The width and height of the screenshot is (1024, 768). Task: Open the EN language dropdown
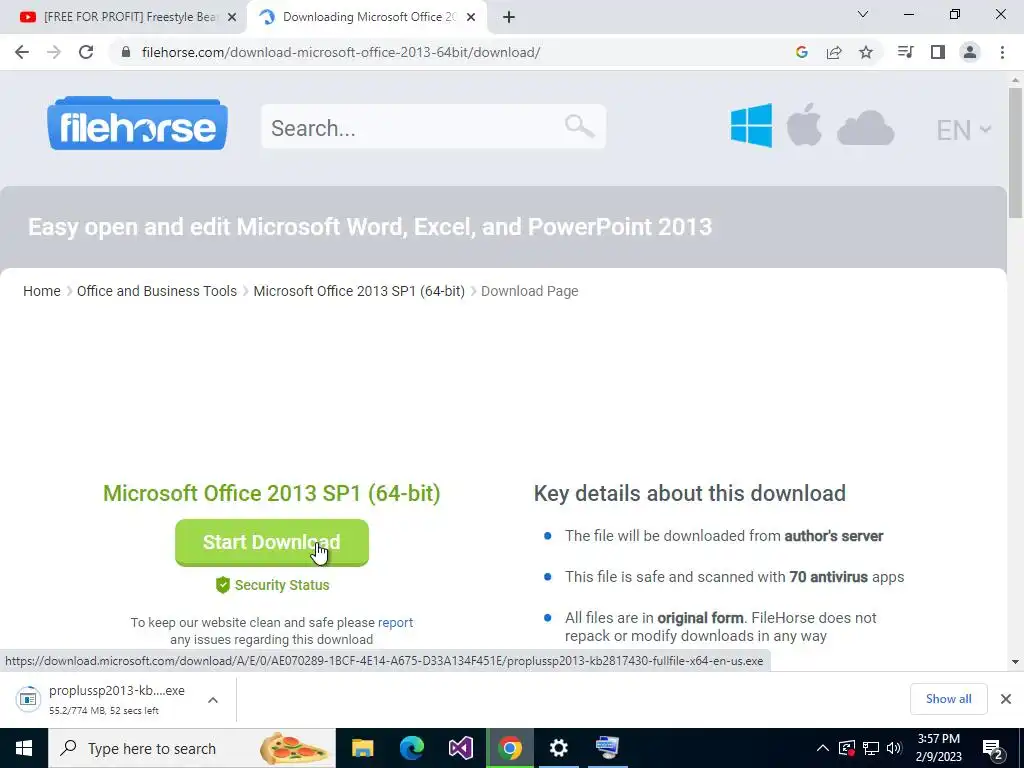pyautogui.click(x=964, y=130)
